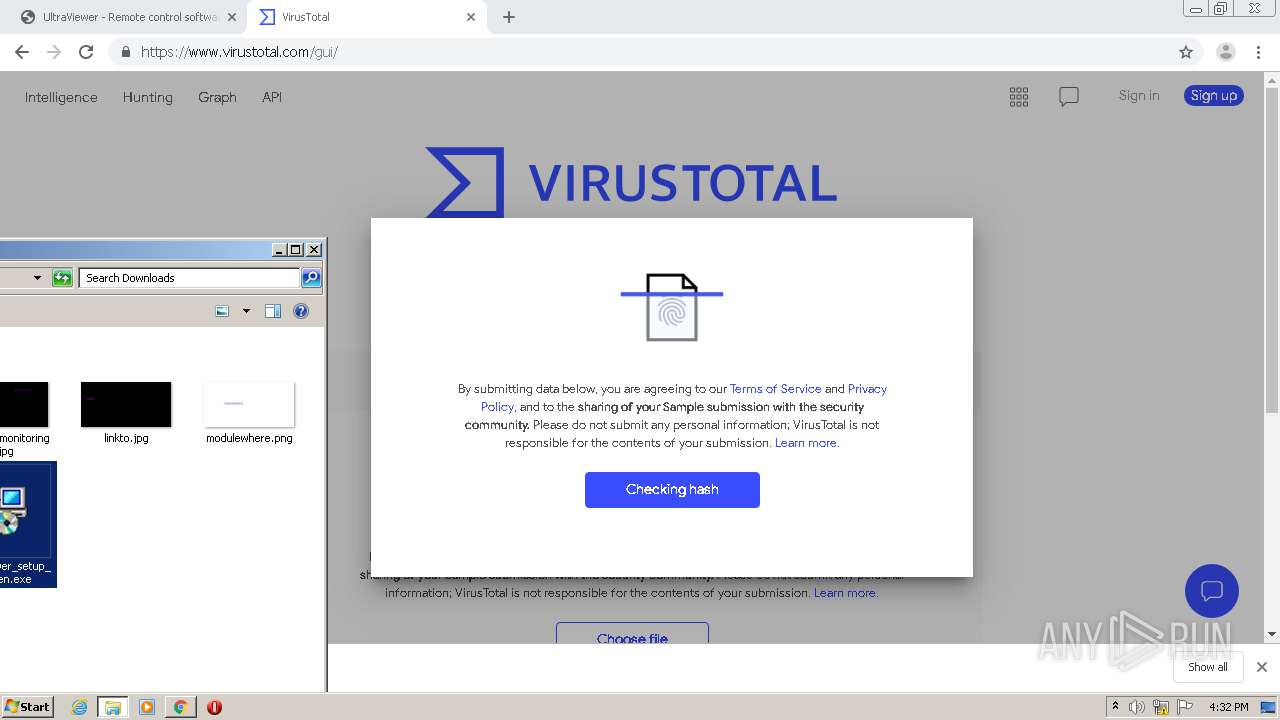1280x720 pixels.
Task: Toggle the Explorer preview pane icon
Action: (273, 311)
